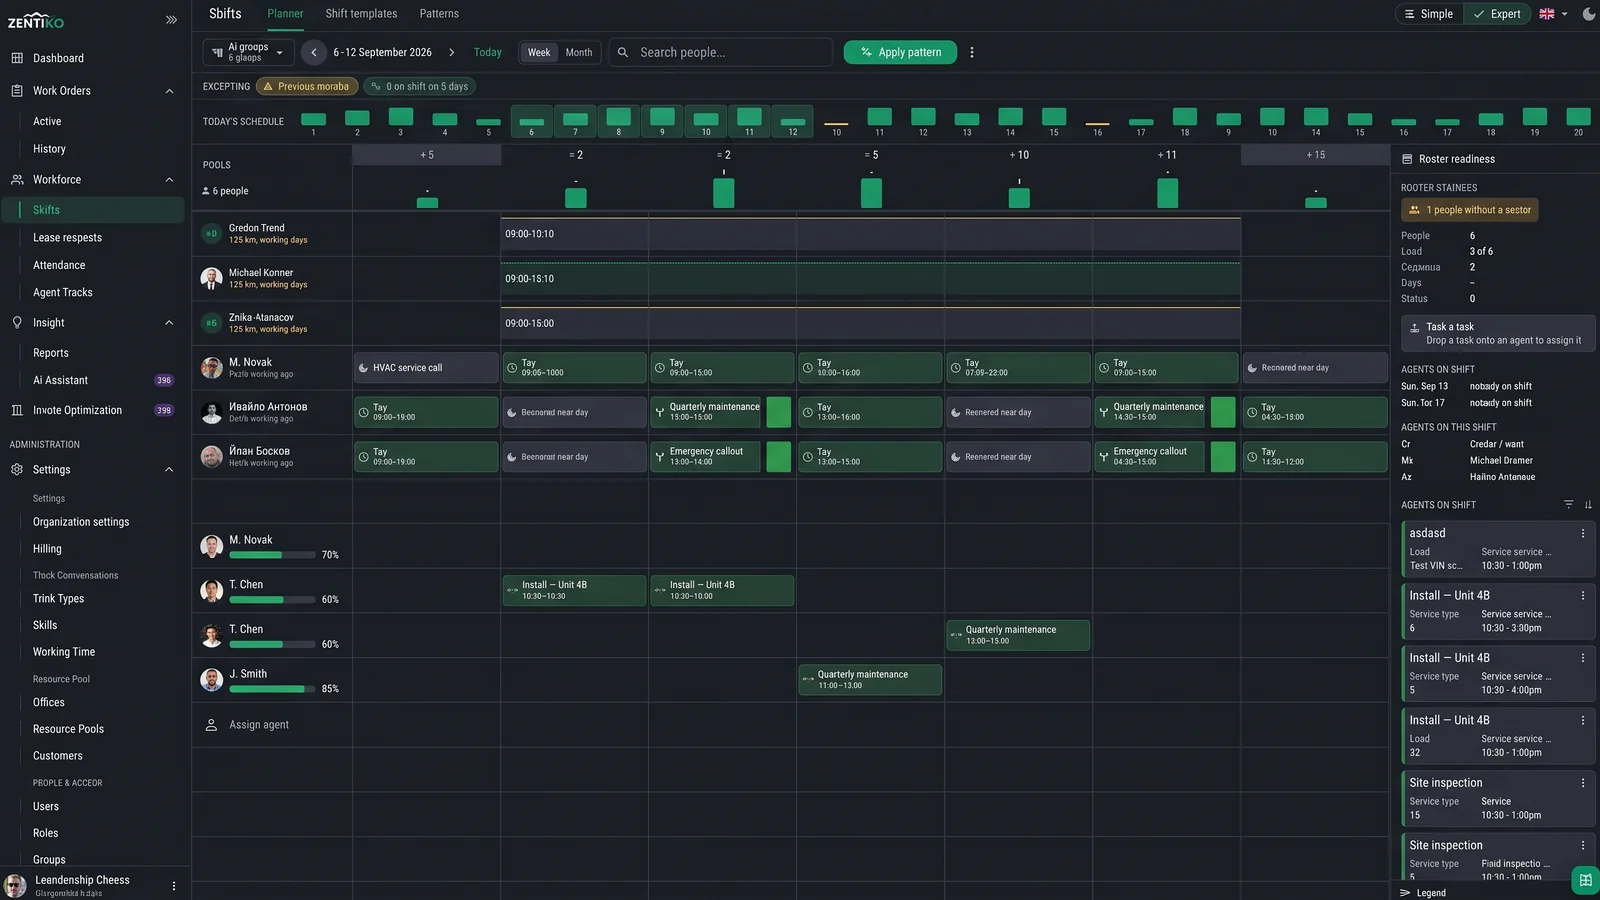Open Agent Tracks in sidebar

pos(62,293)
